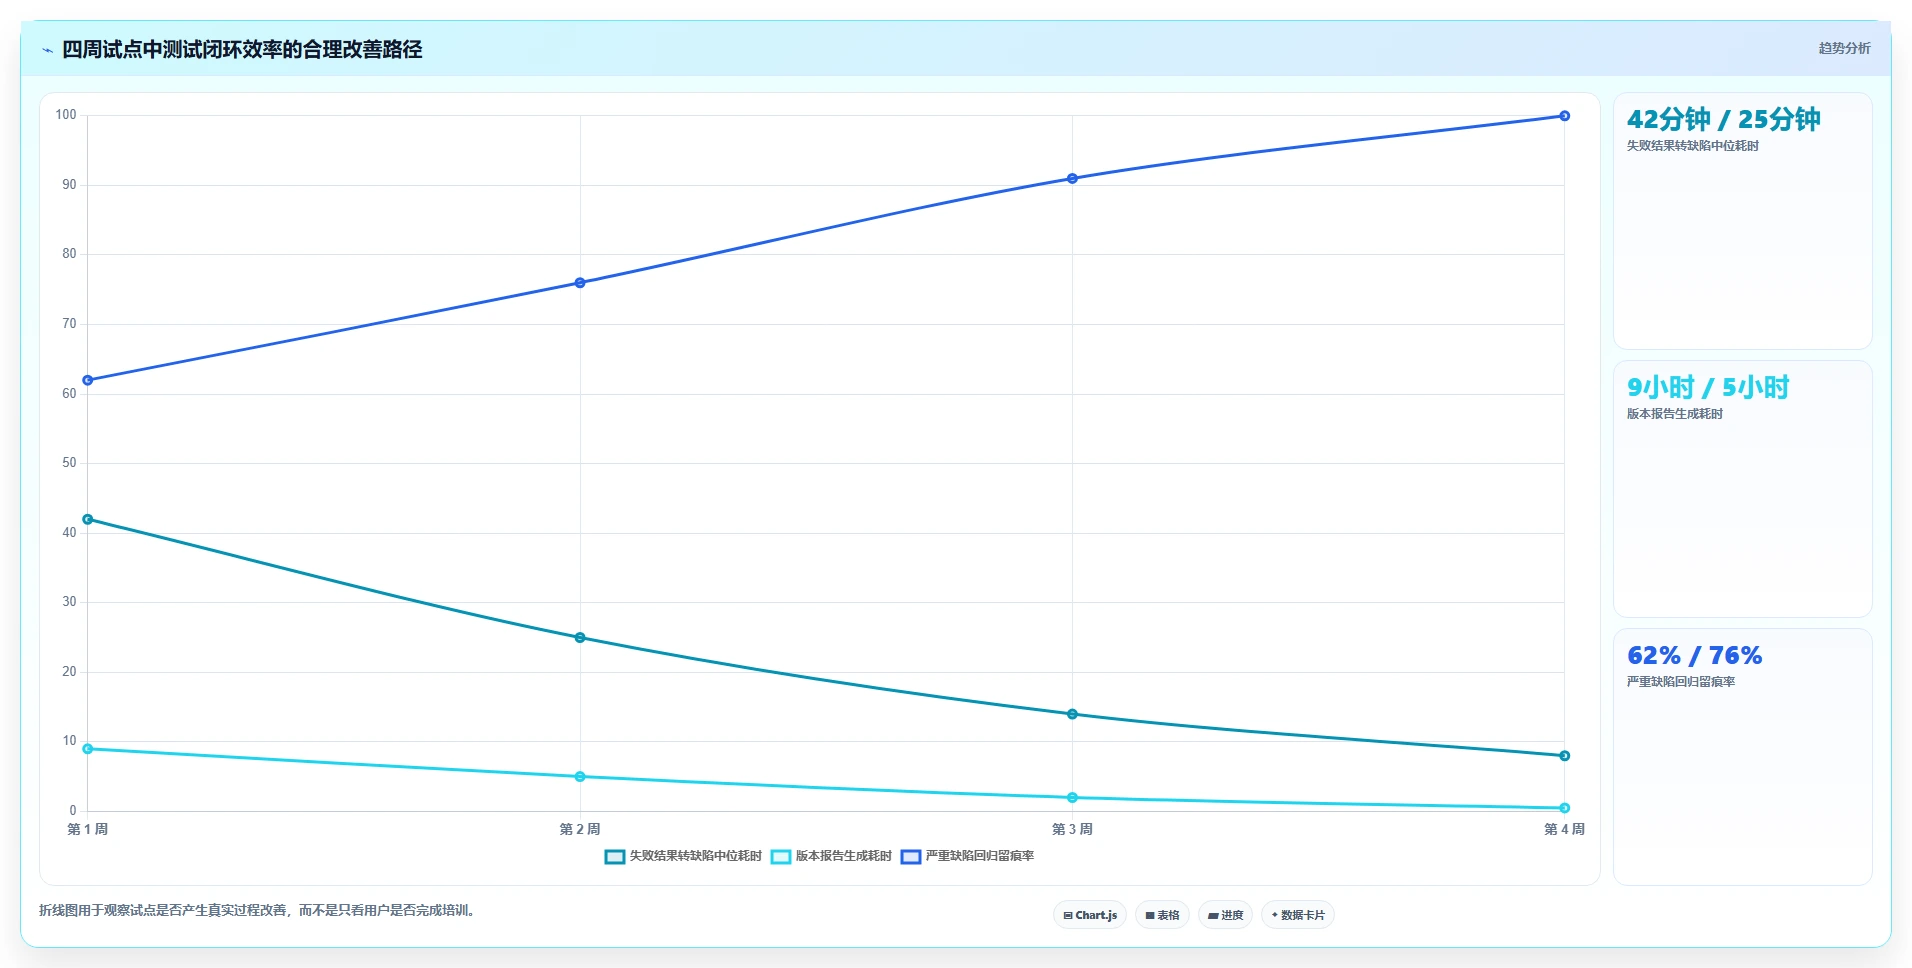This screenshot has height=968, width=1912.
Task: Toggle the 失败结果转缺陷中位耗时 legend swatch
Action: [x=615, y=857]
